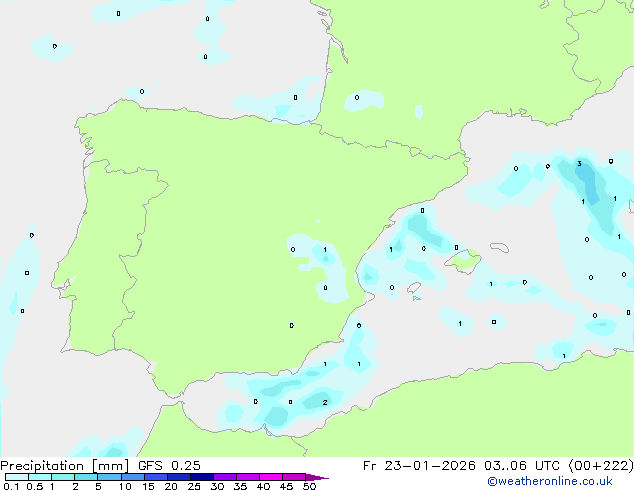Click the 'Fr 23-01-2026' date text
Screen dimensions: 634x490
pos(419,466)
